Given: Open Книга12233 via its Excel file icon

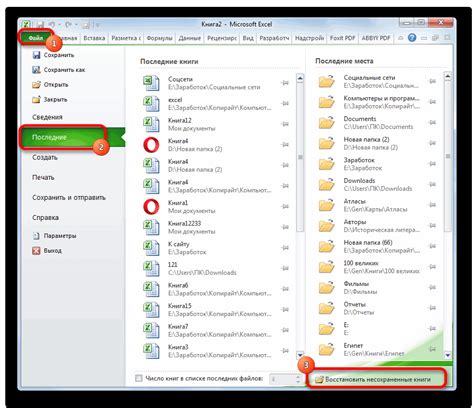Looking at the screenshot, I should tap(151, 227).
